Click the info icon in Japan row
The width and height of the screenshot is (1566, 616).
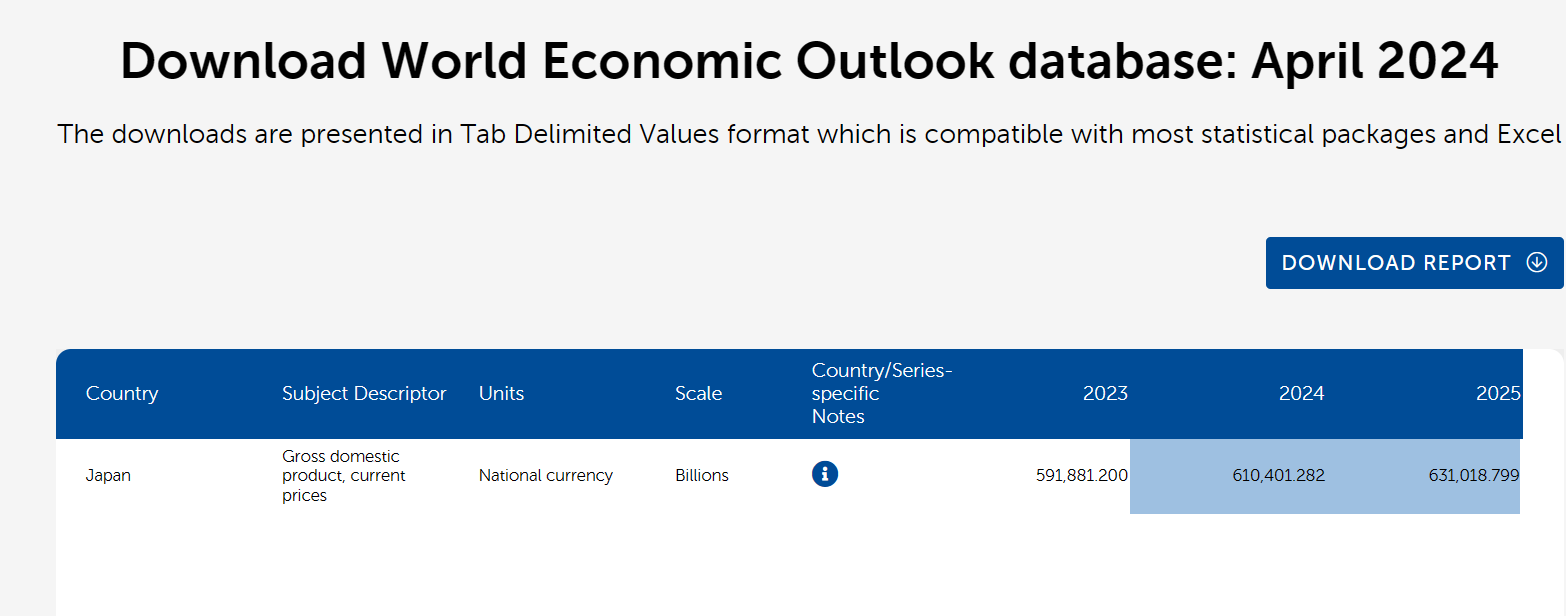coord(824,474)
